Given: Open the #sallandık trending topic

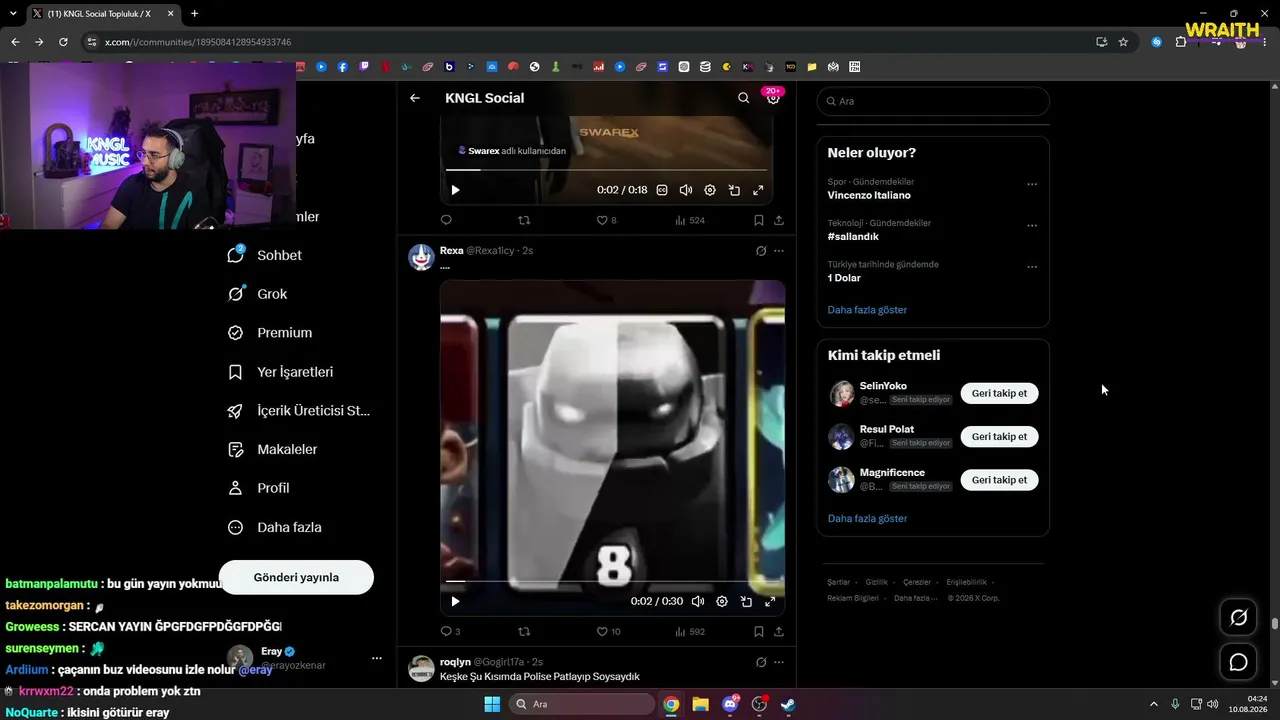Looking at the screenshot, I should tap(853, 237).
